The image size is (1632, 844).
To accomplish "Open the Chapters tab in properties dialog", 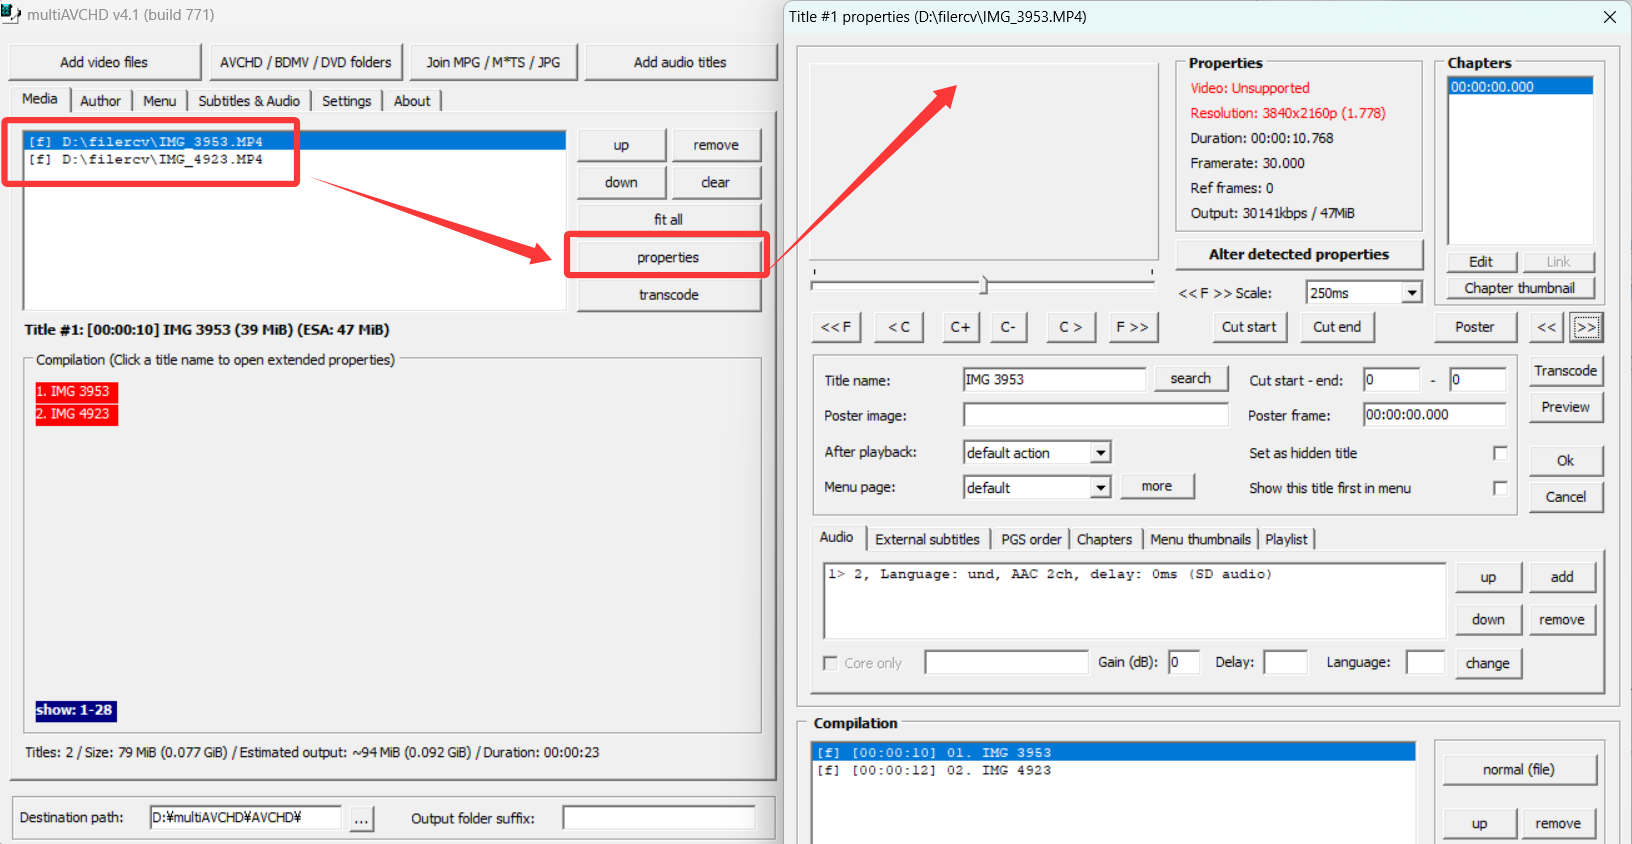I will point(1104,539).
